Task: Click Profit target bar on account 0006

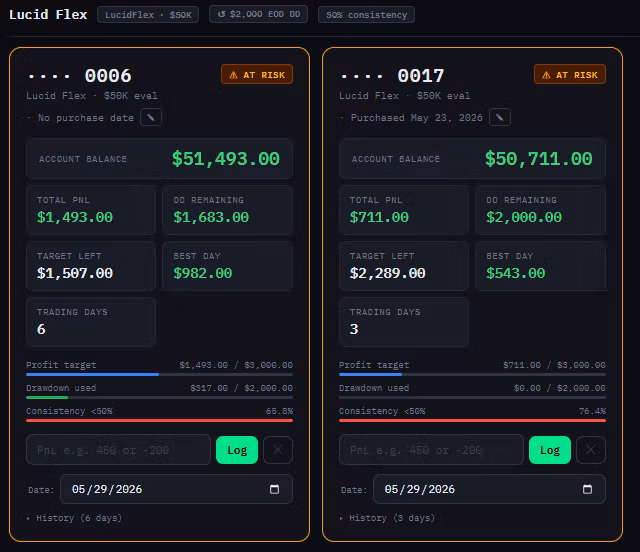Action: tap(159, 374)
